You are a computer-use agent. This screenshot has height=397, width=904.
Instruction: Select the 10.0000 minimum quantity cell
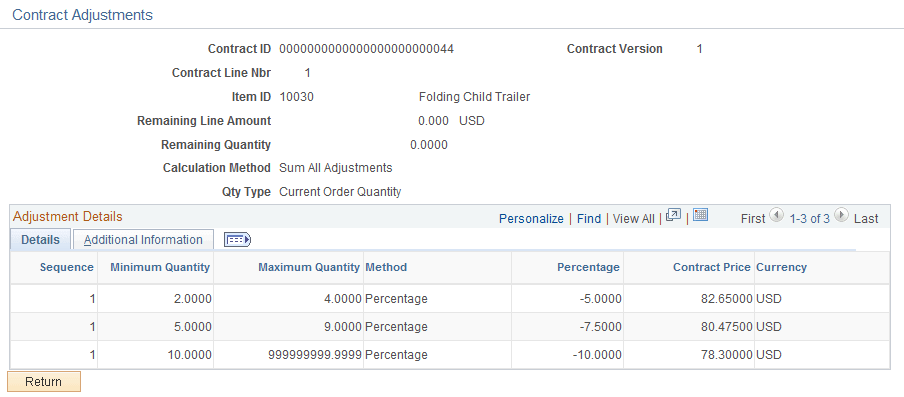tap(190, 354)
